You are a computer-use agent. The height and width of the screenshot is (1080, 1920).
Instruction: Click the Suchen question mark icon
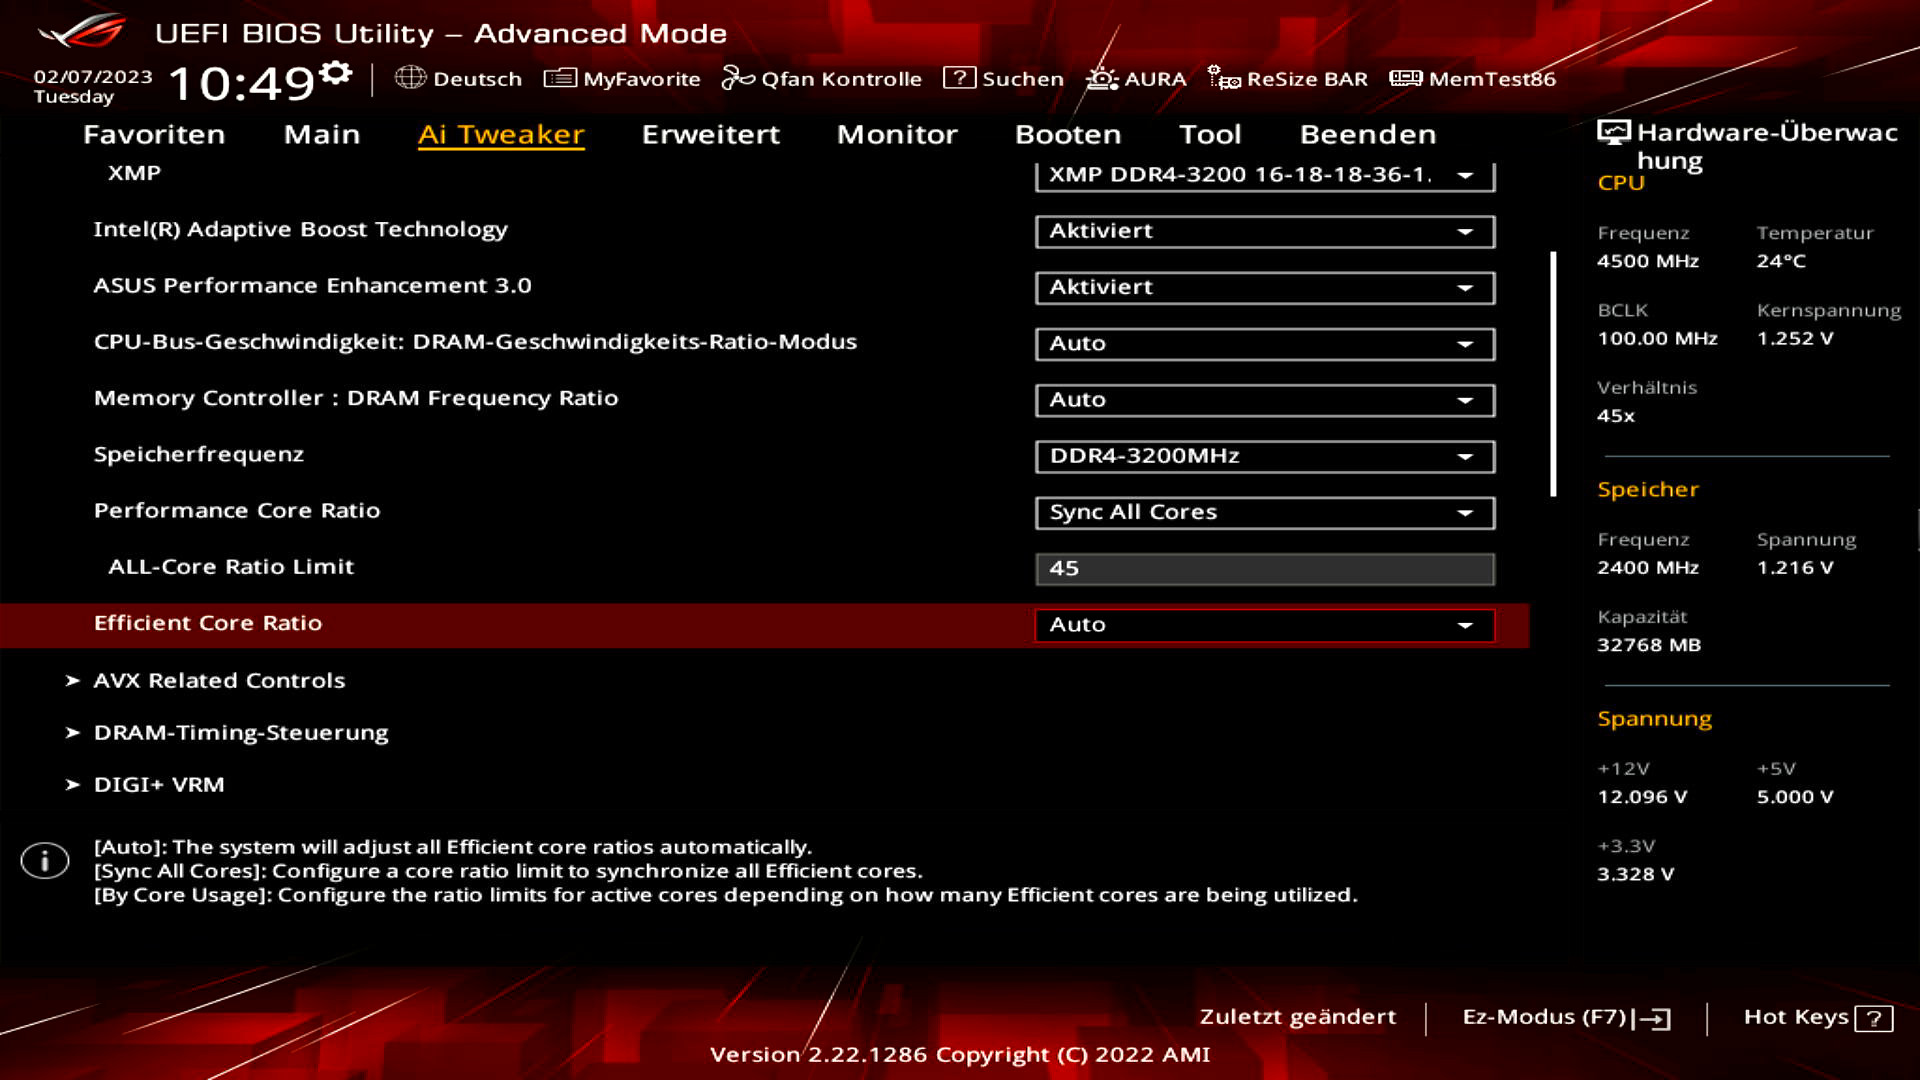958,78
